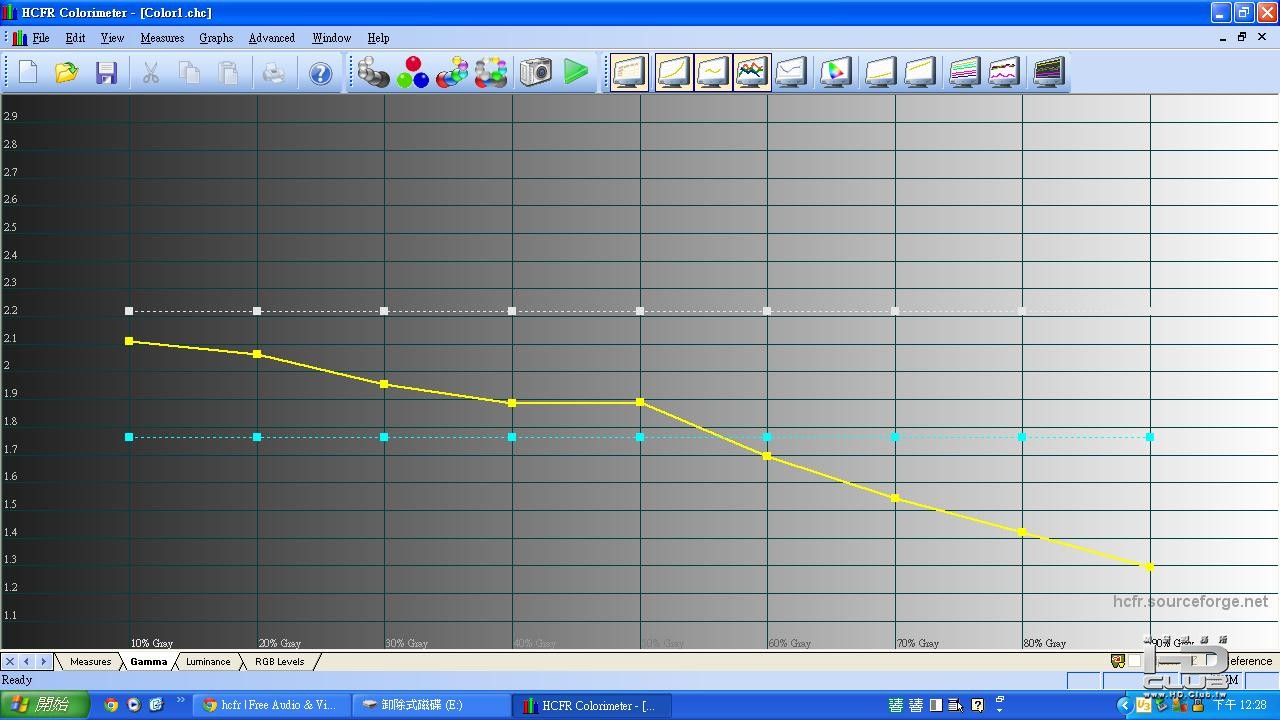Open the Windows Start button
This screenshot has height=720, width=1280.
[x=44, y=705]
